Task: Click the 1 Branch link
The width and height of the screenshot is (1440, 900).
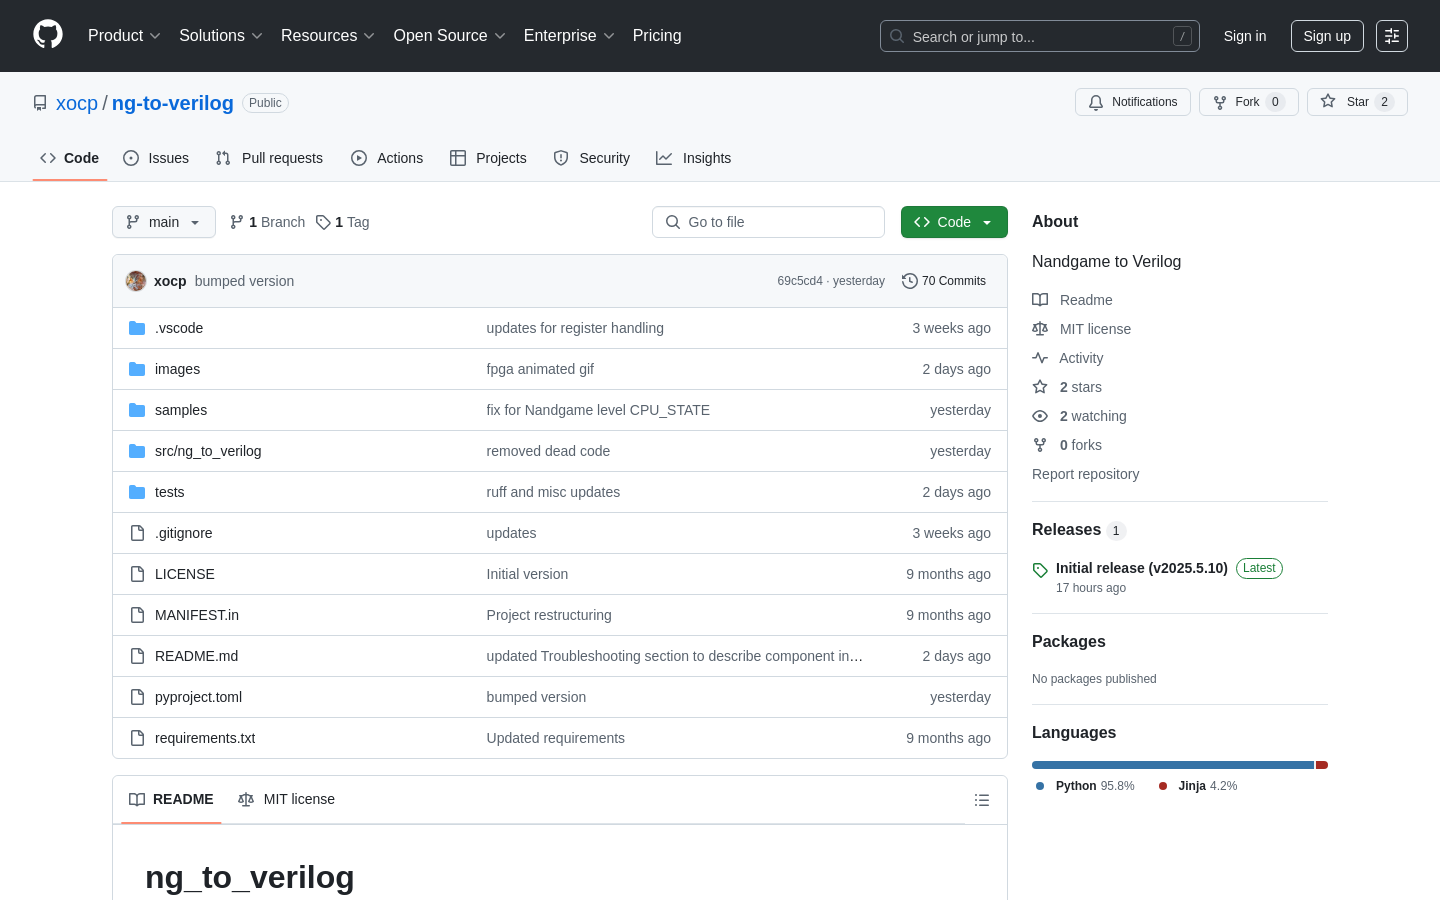Action: (x=267, y=222)
